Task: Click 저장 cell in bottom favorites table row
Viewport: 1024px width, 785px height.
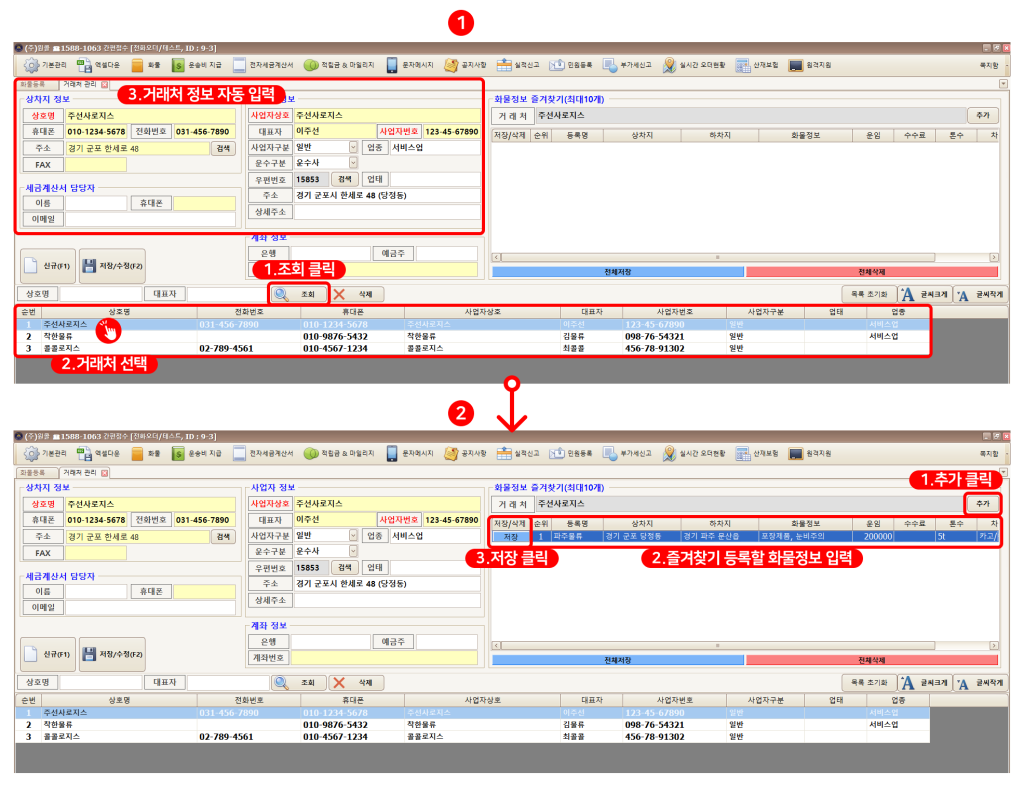Action: [509, 537]
